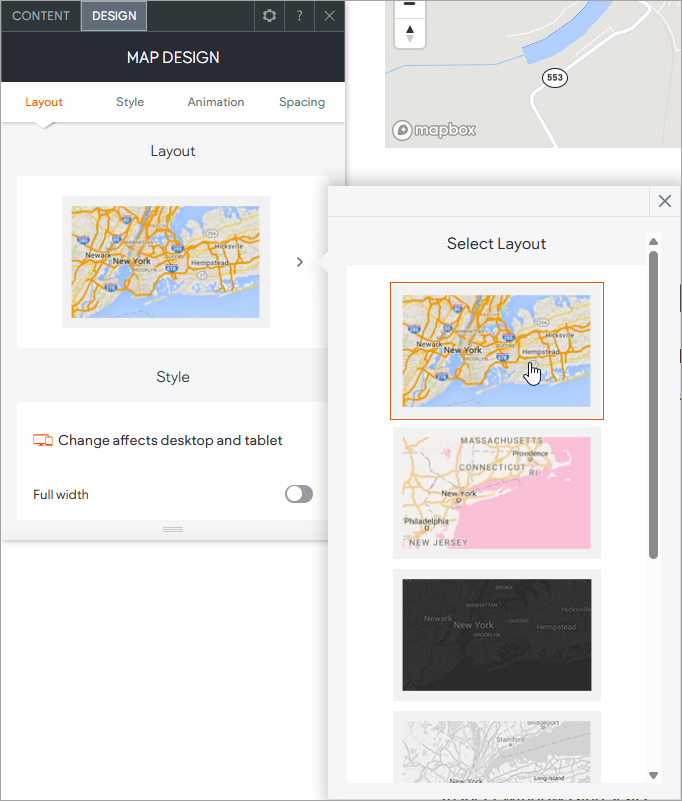Expand layout options with the chevron arrow
The width and height of the screenshot is (682, 801).
coord(300,262)
